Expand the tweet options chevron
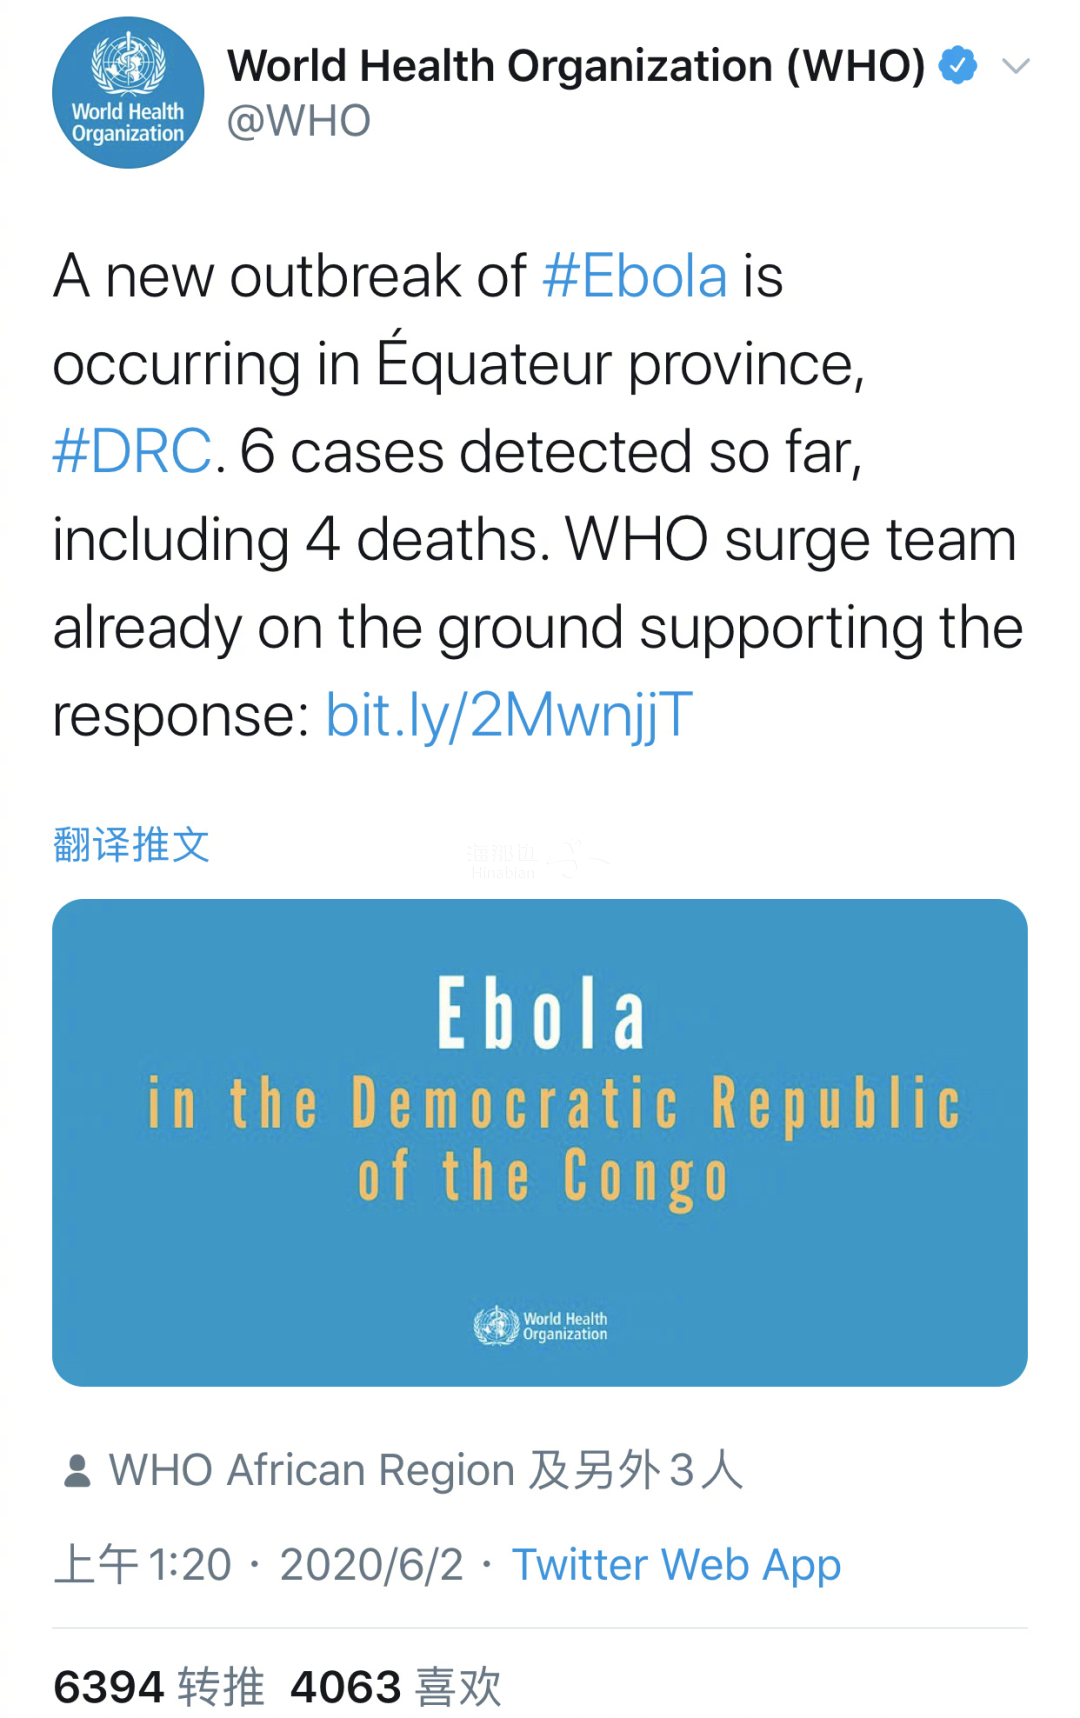The width and height of the screenshot is (1080, 1718). point(1015,67)
